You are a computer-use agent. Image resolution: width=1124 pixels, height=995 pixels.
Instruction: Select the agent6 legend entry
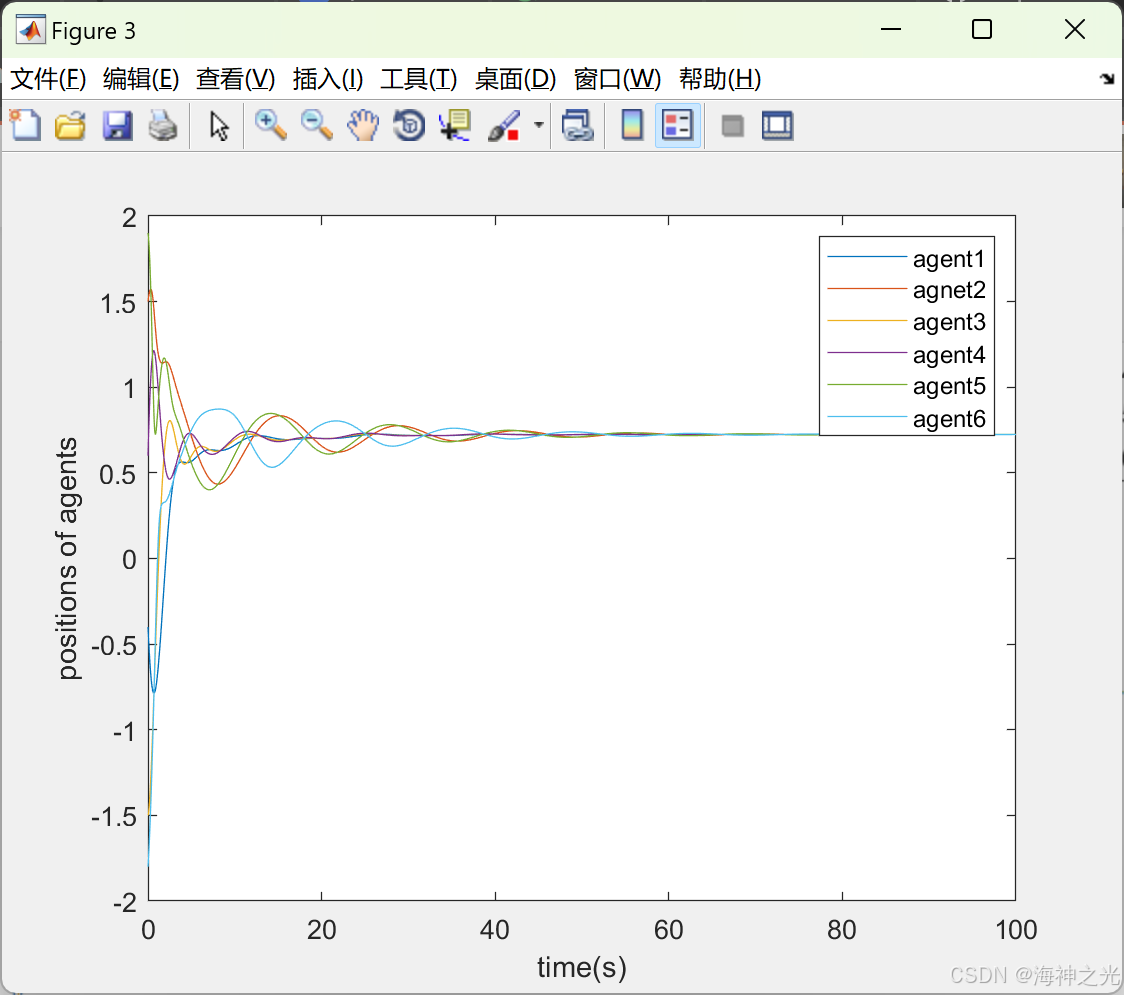click(x=906, y=418)
